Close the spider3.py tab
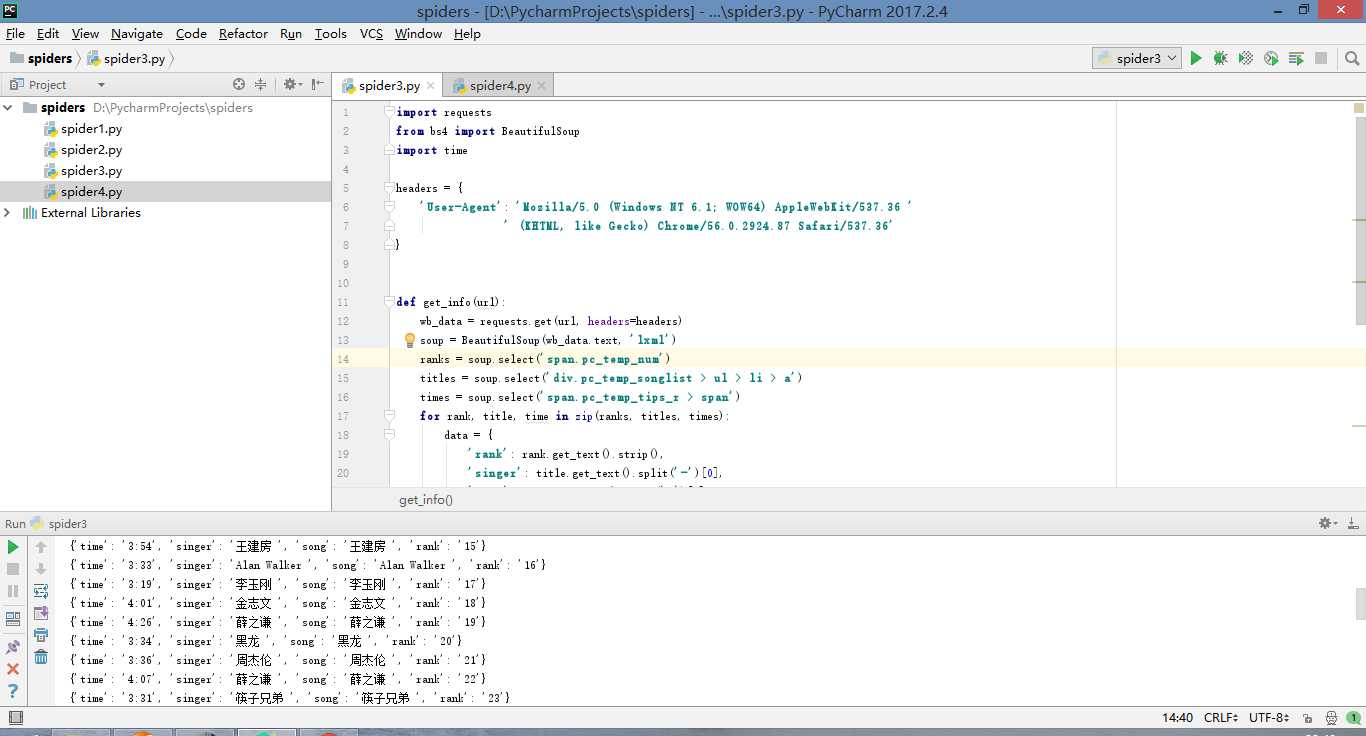The width and height of the screenshot is (1366, 736). click(430, 87)
